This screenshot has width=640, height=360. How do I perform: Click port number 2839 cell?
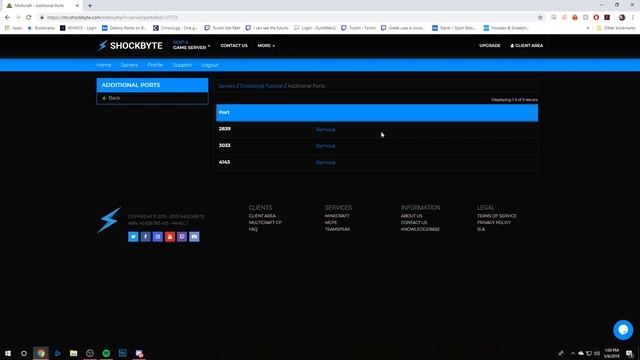click(x=224, y=129)
